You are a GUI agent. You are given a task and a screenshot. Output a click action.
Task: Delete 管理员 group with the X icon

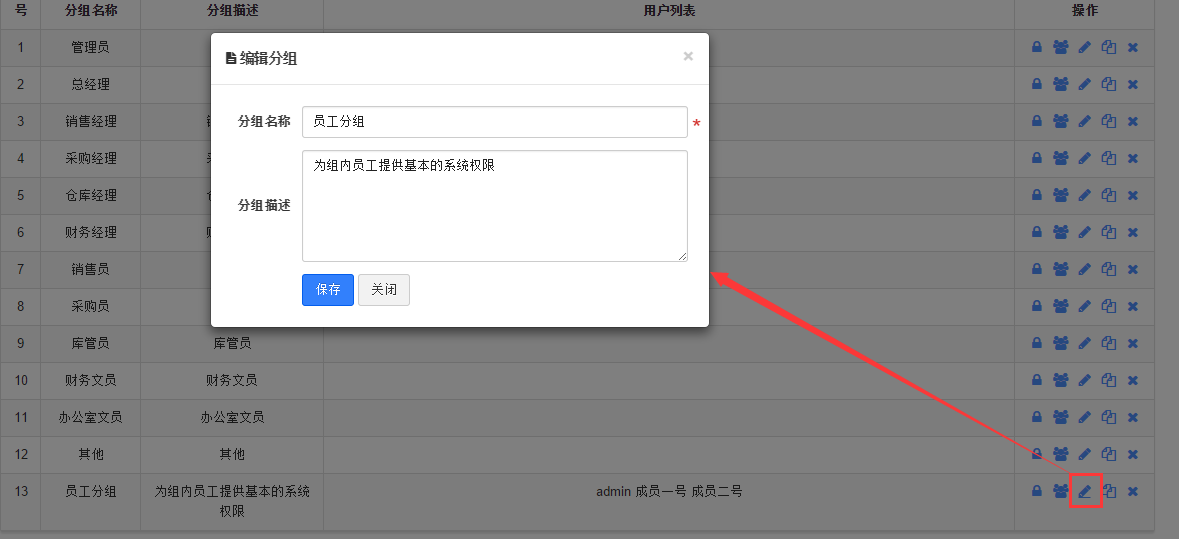pos(1132,47)
